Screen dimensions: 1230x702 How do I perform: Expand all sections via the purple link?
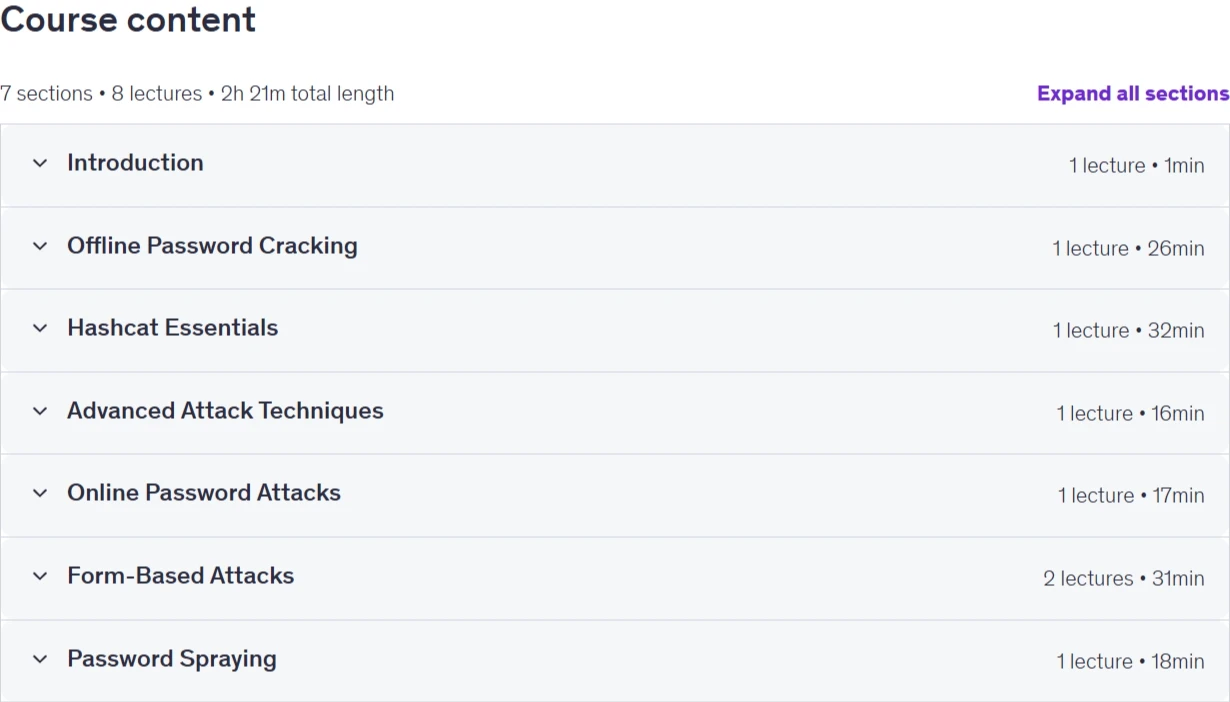tap(1133, 93)
